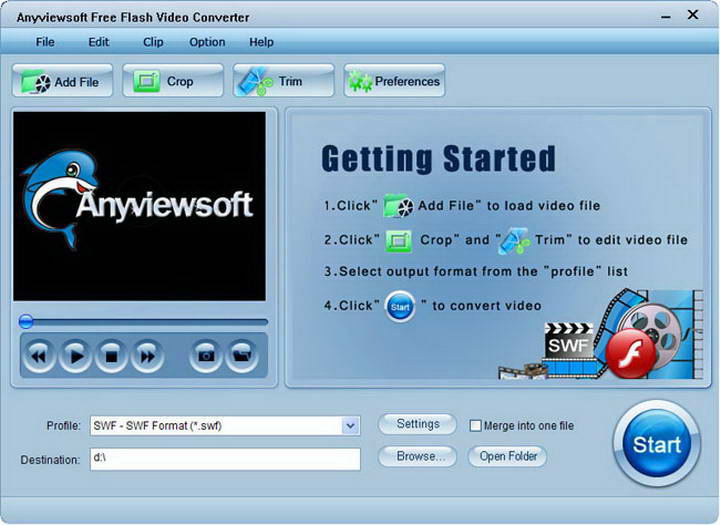Image resolution: width=720 pixels, height=525 pixels.
Task: Rewind the preview video
Action: [39, 356]
